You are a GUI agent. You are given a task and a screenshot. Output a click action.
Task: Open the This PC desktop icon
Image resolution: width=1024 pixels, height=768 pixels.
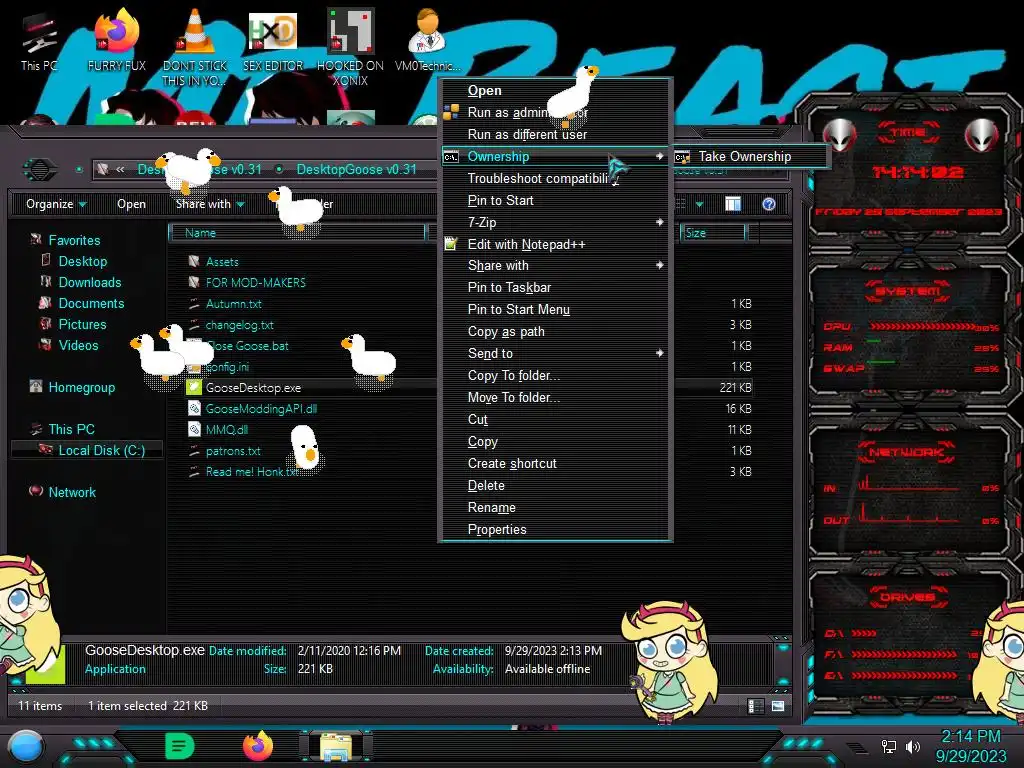[x=39, y=40]
